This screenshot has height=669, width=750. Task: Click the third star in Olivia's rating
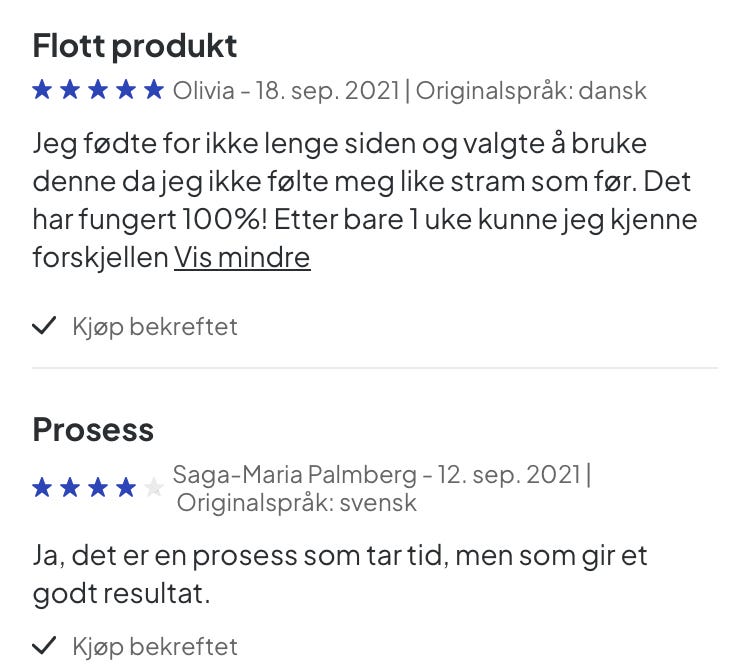(98, 91)
